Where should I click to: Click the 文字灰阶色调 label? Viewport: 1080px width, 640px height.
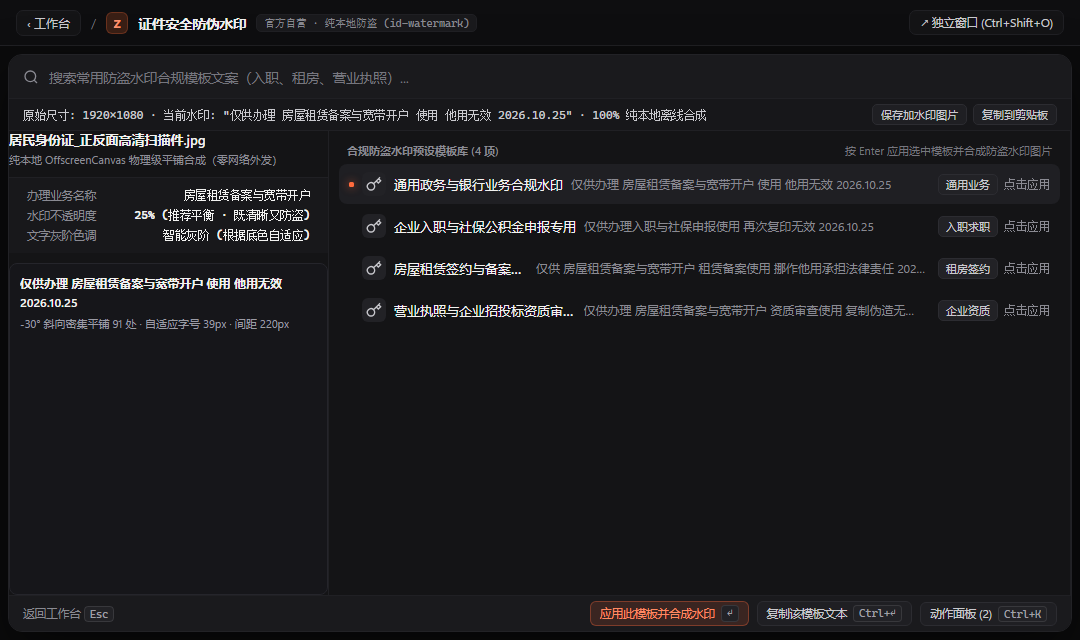tap(61, 235)
